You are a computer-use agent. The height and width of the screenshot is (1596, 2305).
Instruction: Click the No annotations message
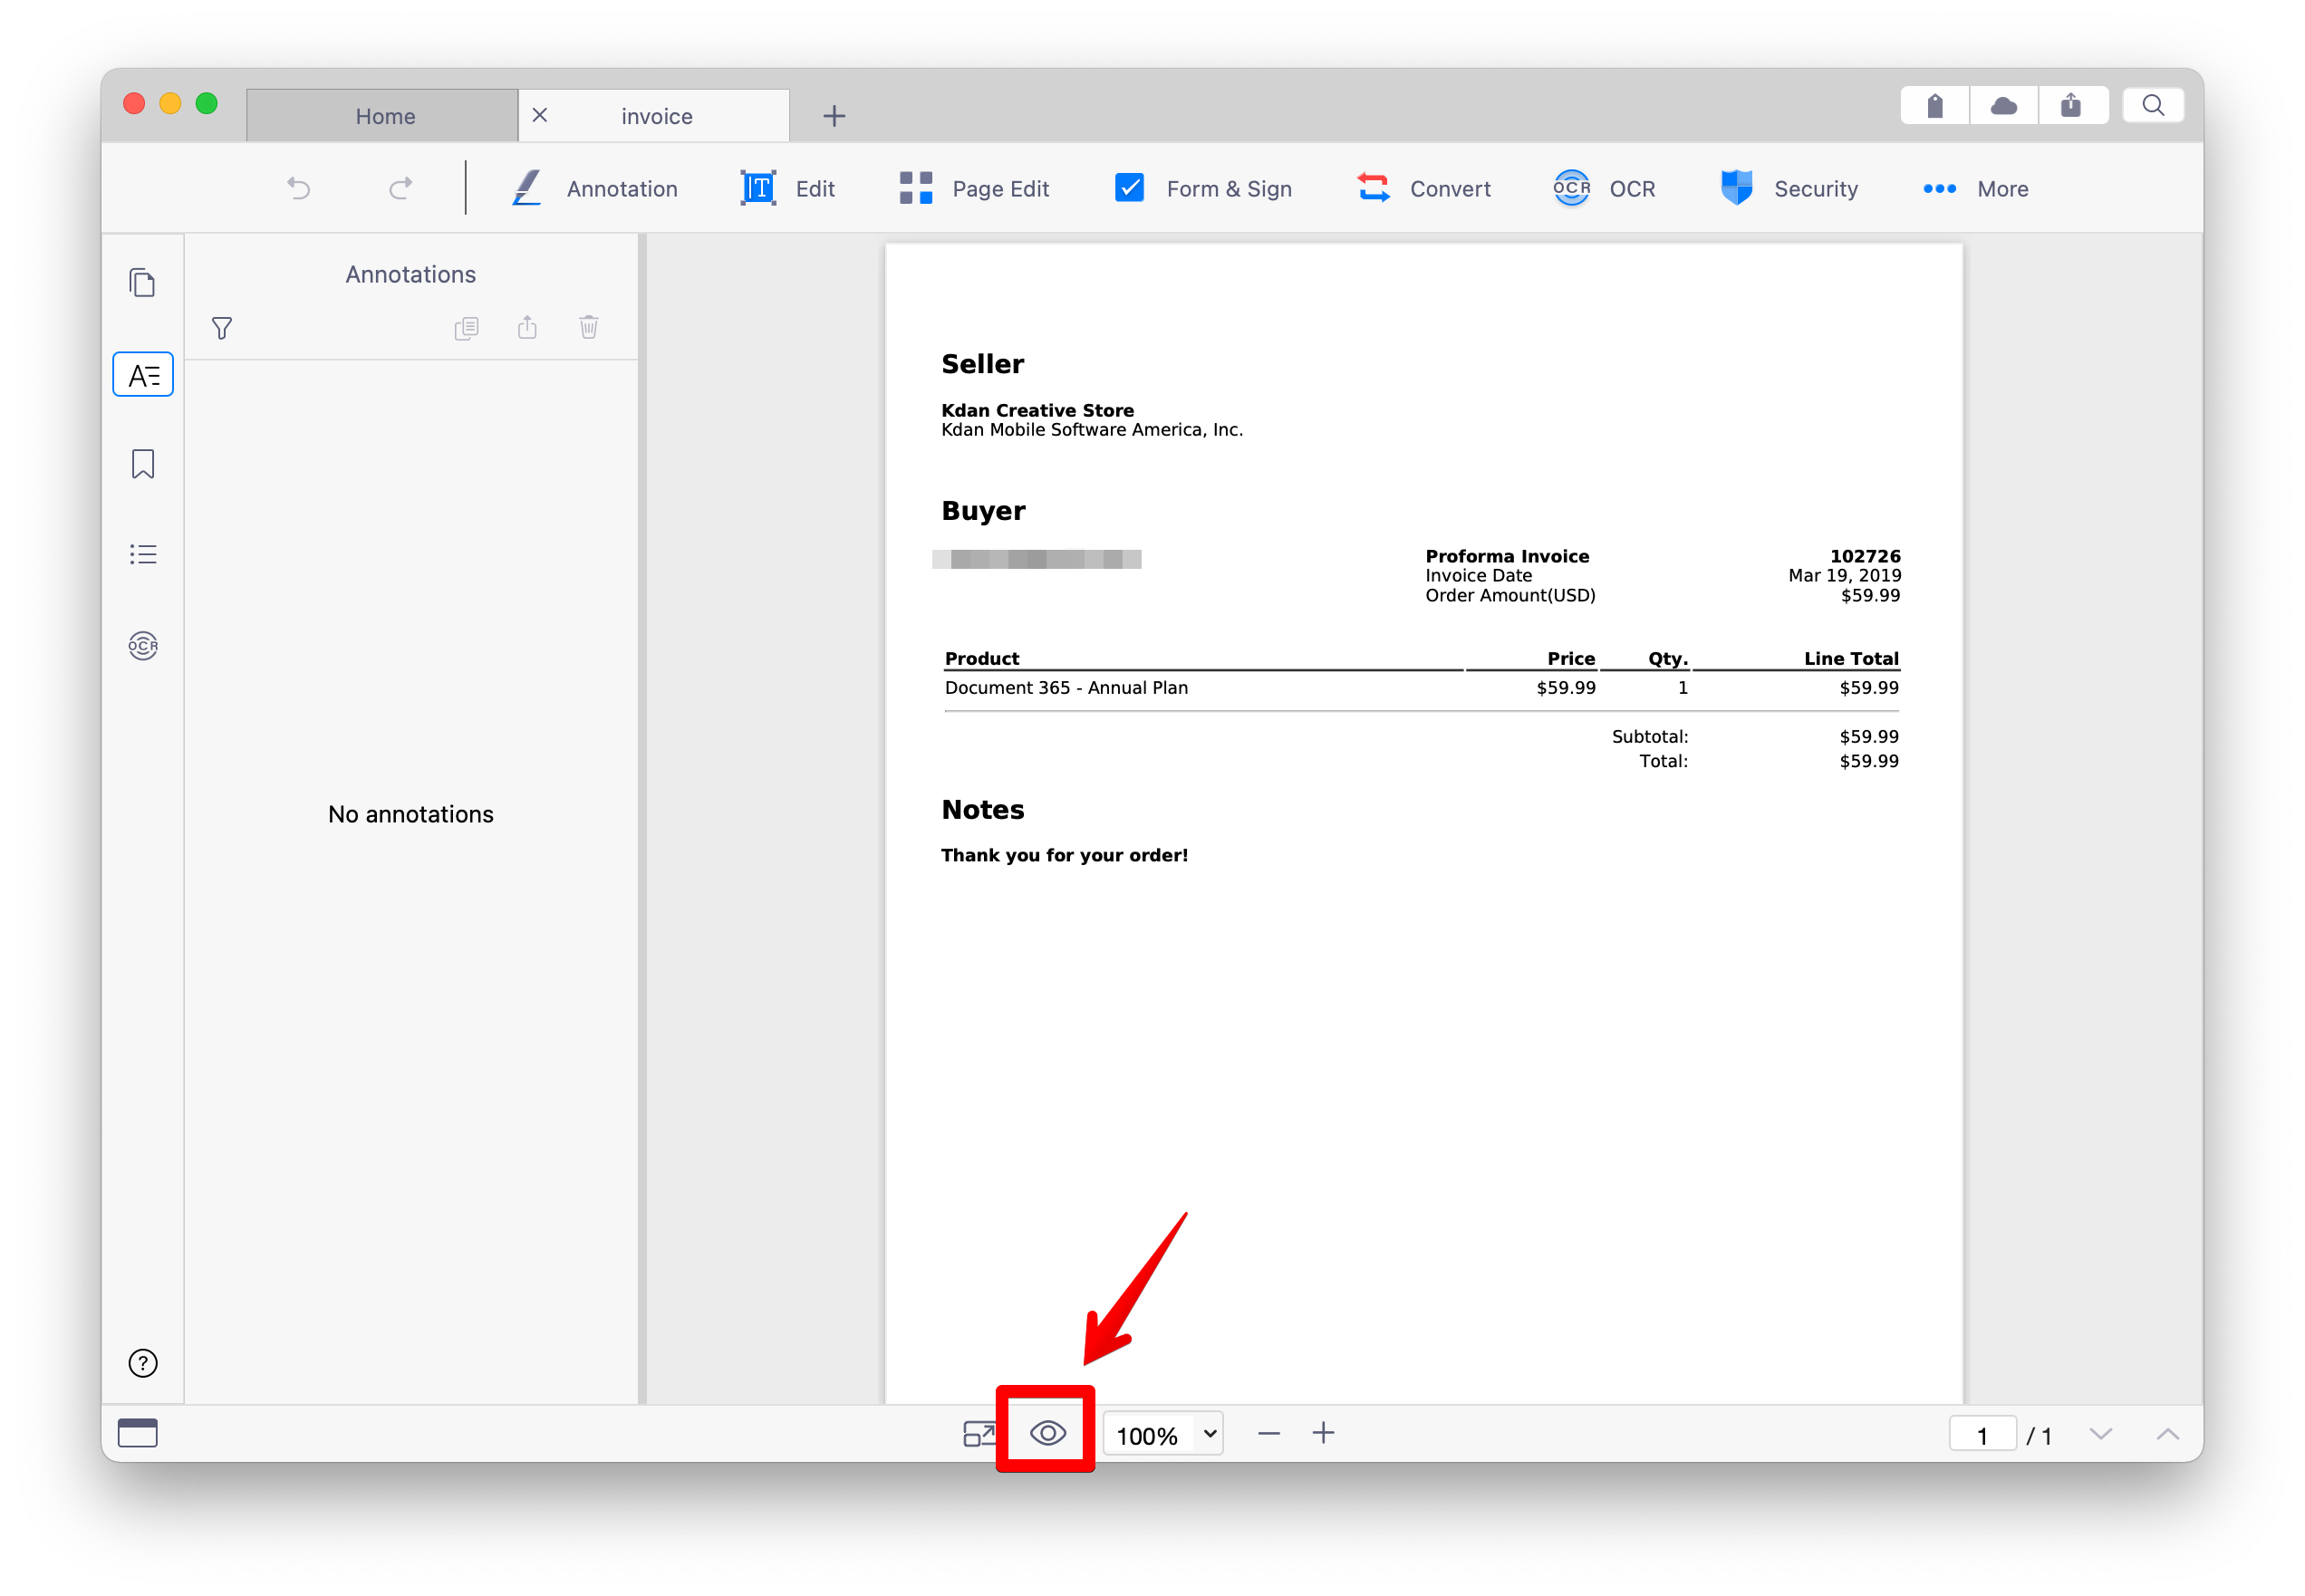411,814
